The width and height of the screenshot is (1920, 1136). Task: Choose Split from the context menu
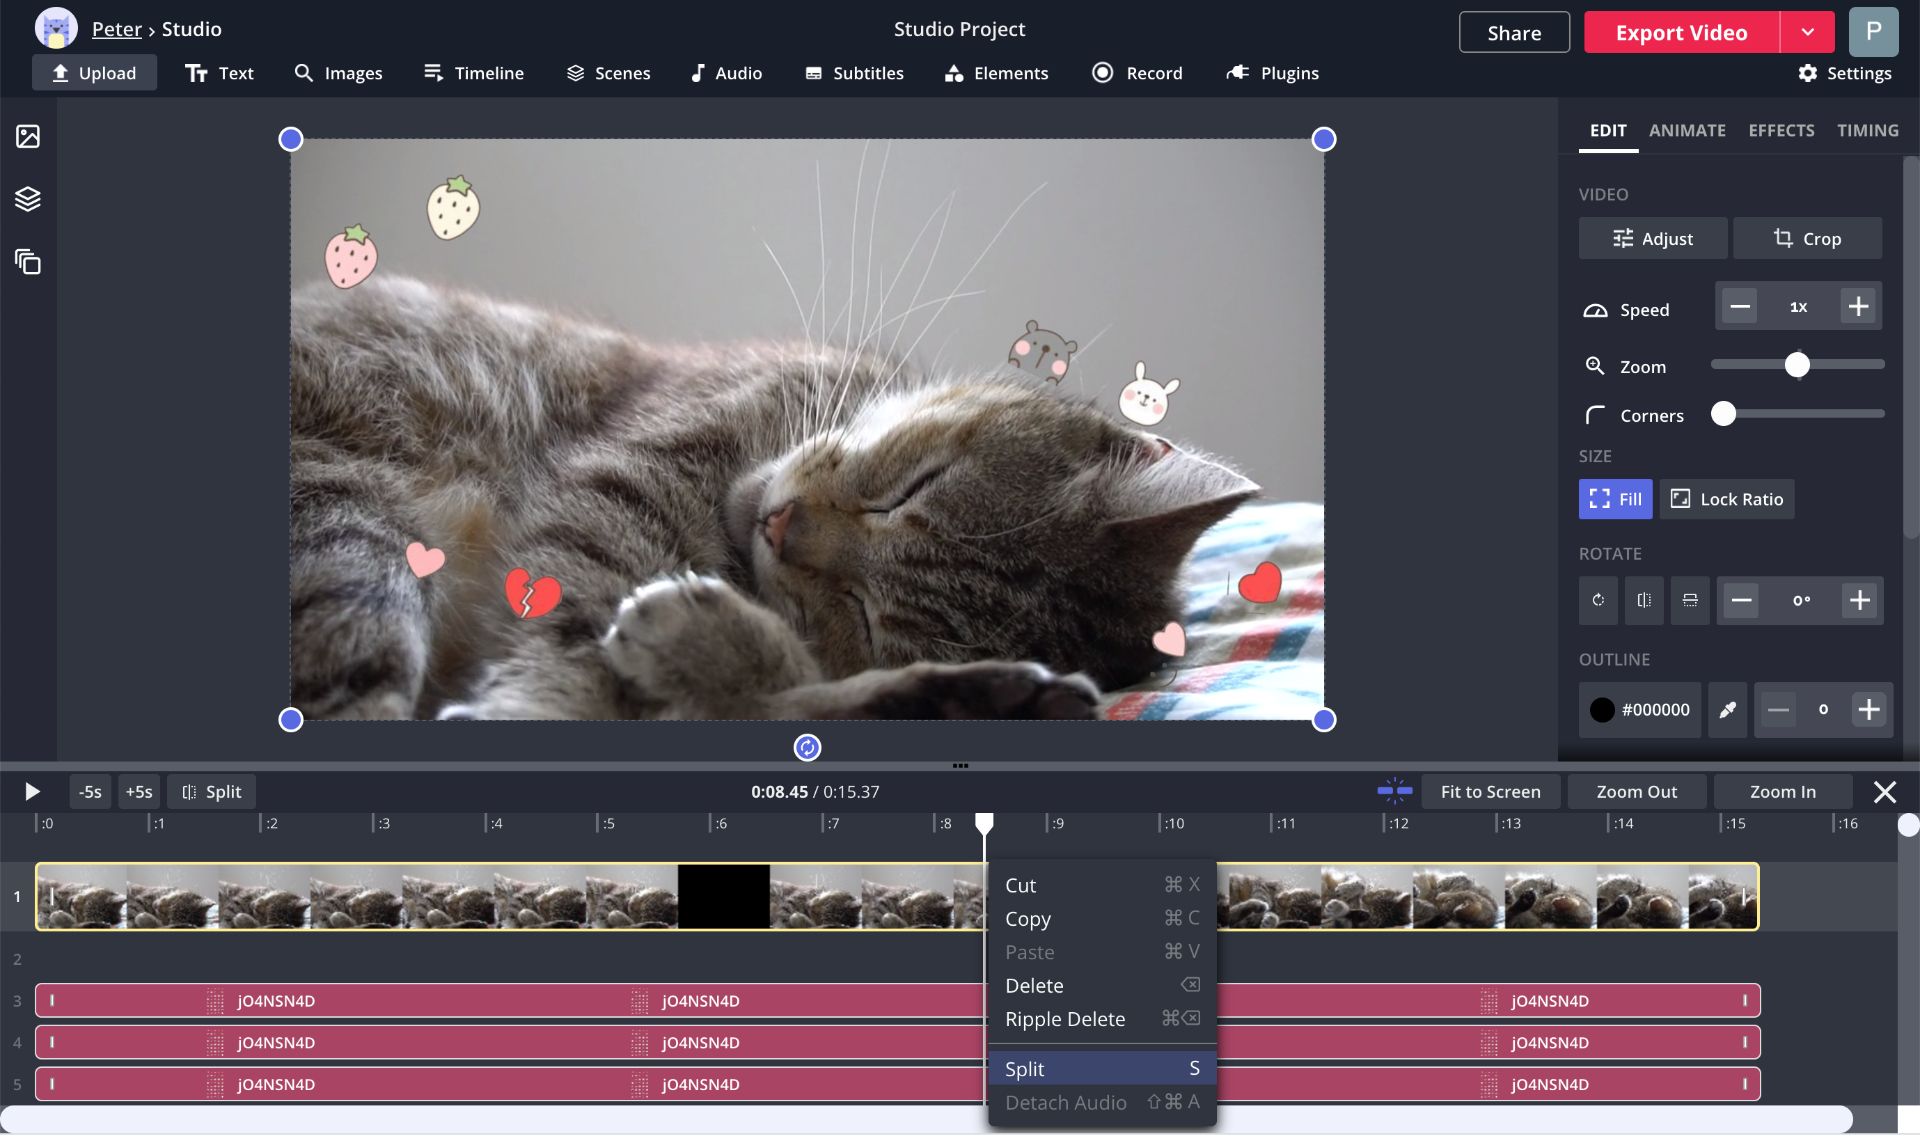(x=1100, y=1068)
